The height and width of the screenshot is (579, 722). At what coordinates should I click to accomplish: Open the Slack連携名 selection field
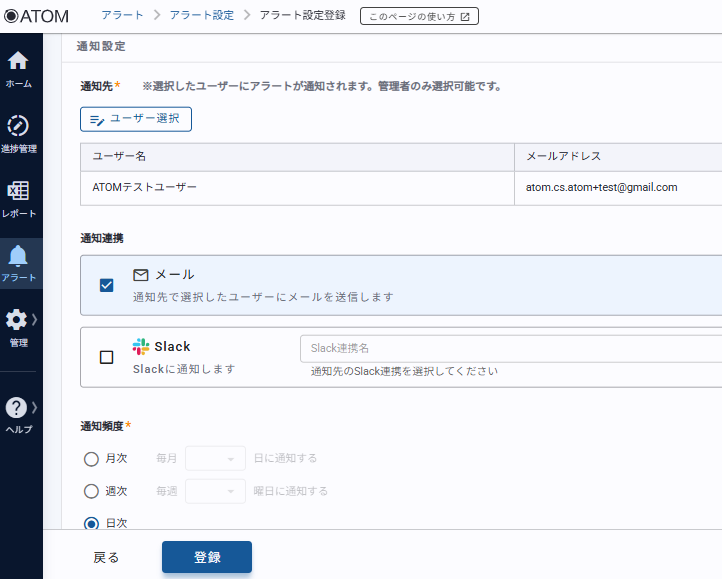click(510, 348)
